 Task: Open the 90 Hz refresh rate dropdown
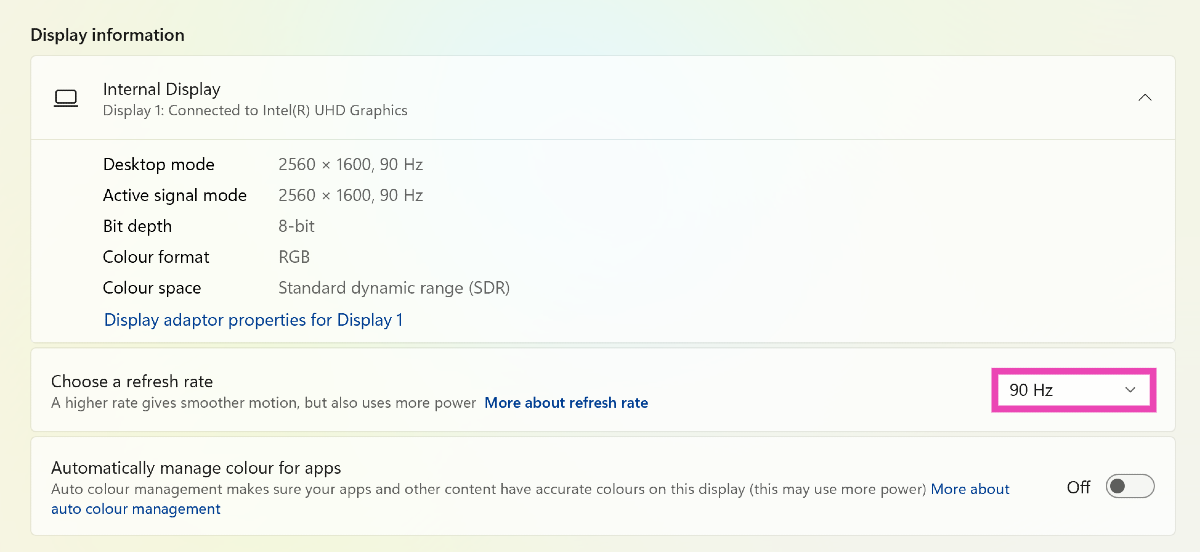(1073, 390)
